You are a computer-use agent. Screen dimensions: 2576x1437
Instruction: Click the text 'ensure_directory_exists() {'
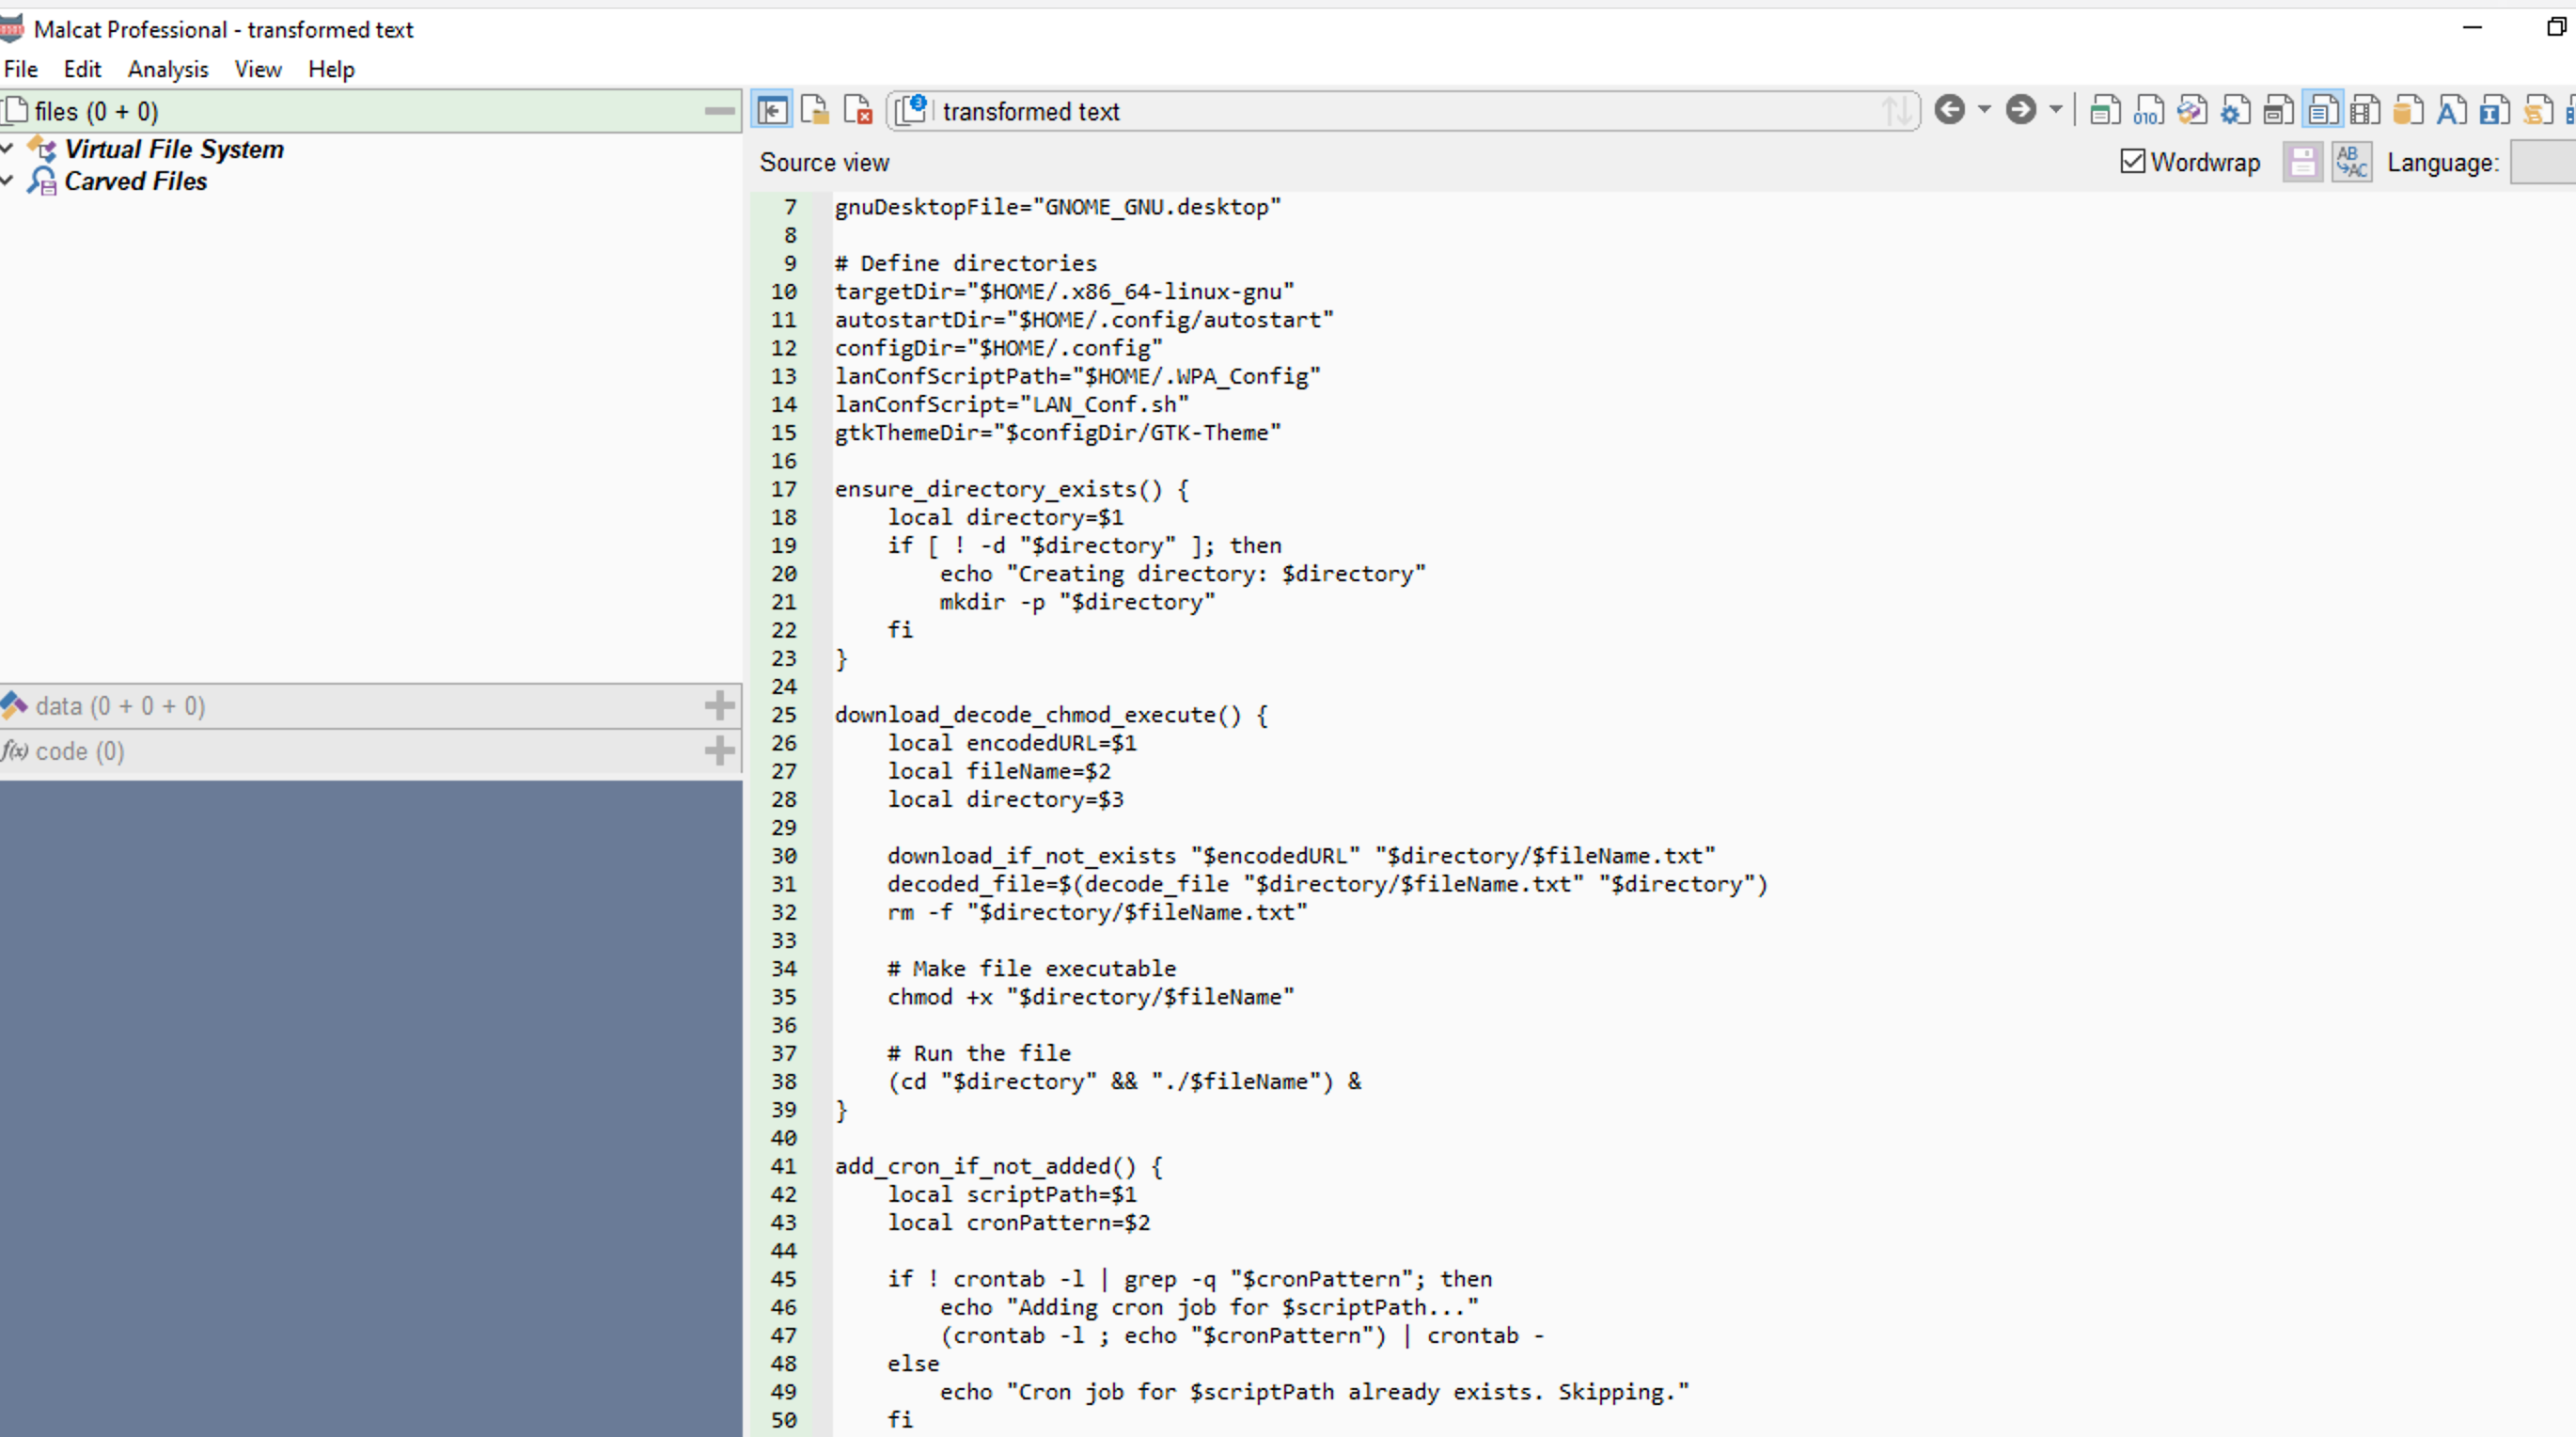[x=1012, y=489]
